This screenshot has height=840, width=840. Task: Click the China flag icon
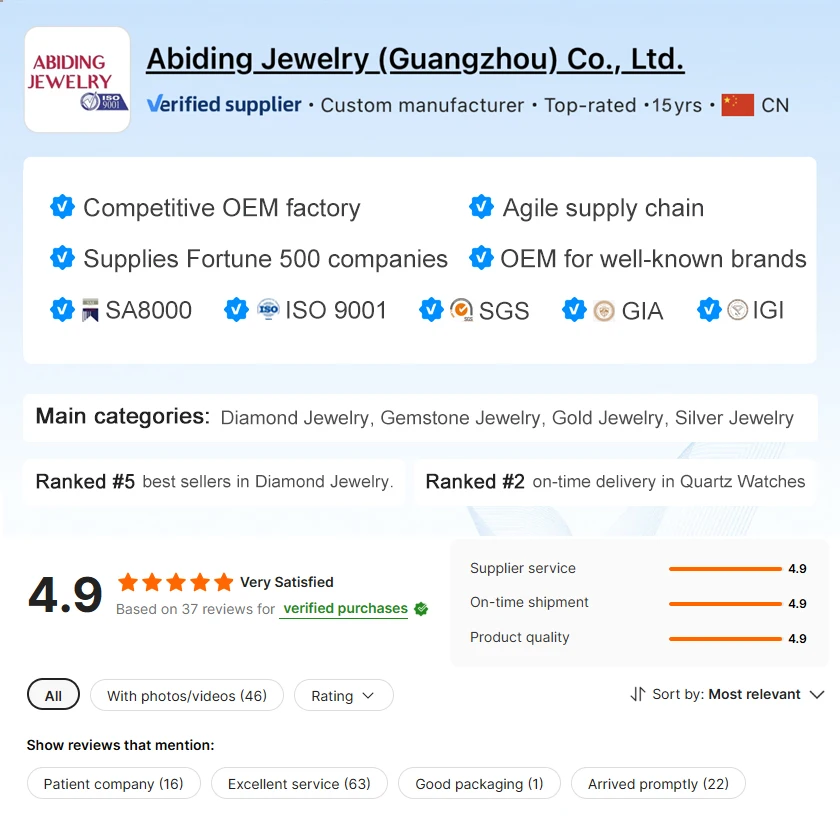(x=737, y=105)
